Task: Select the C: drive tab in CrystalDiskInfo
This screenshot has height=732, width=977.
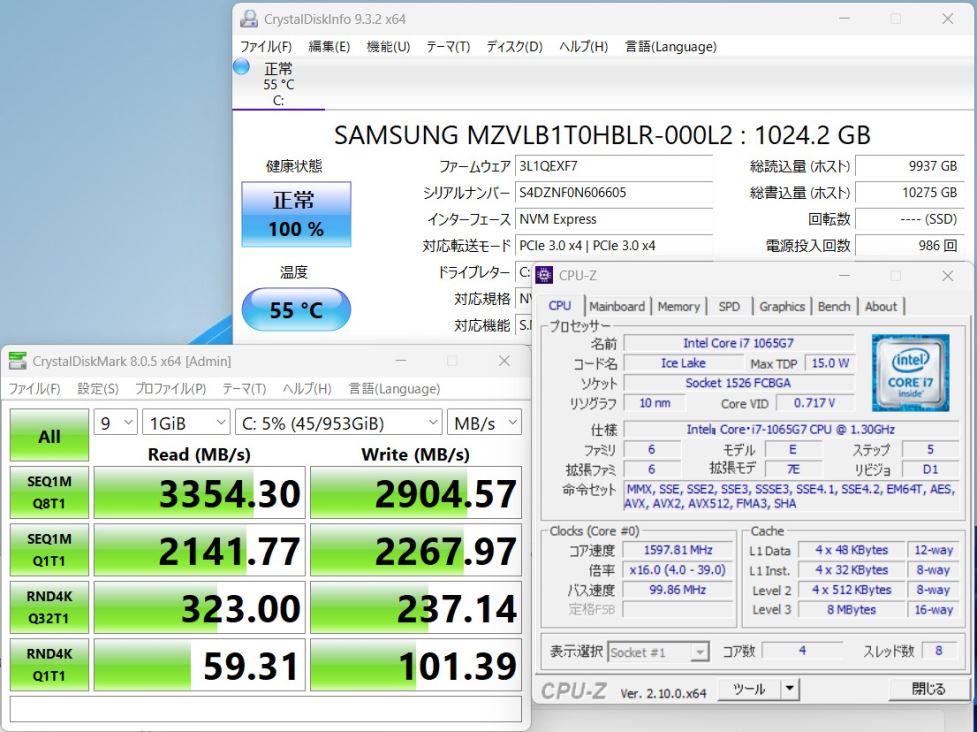Action: [x=279, y=84]
